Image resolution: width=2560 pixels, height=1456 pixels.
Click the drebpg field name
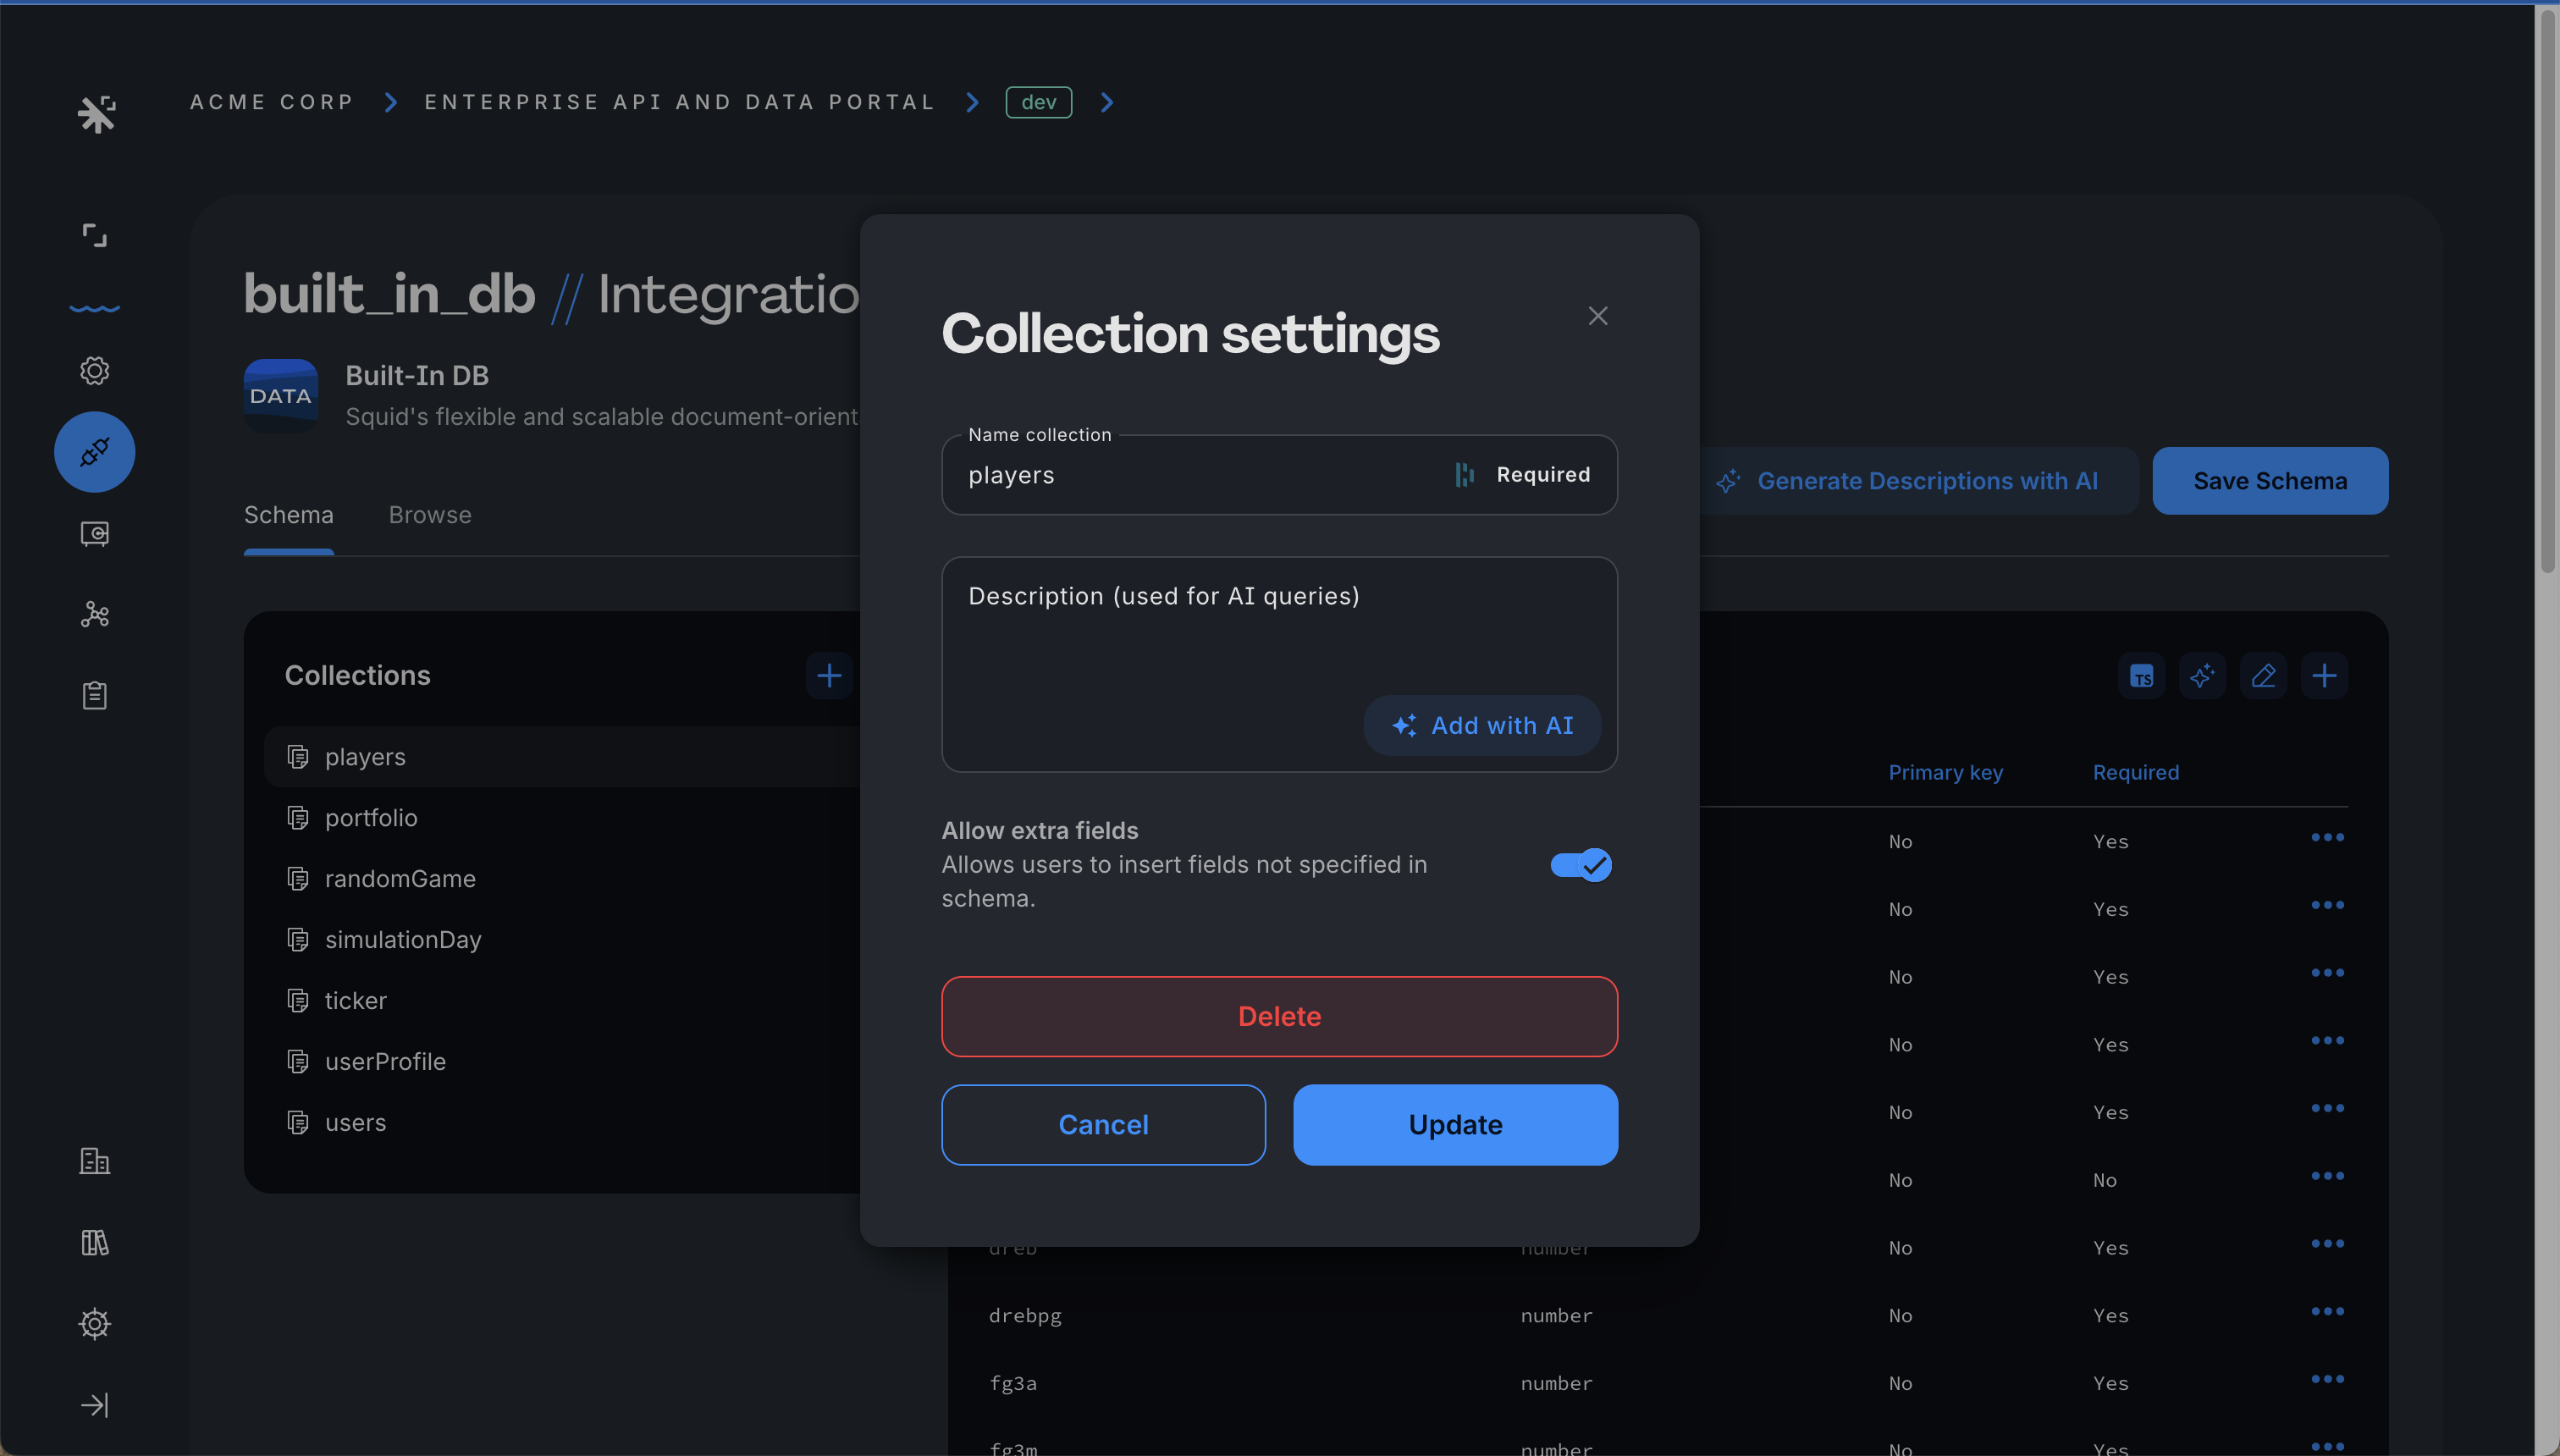1025,1316
